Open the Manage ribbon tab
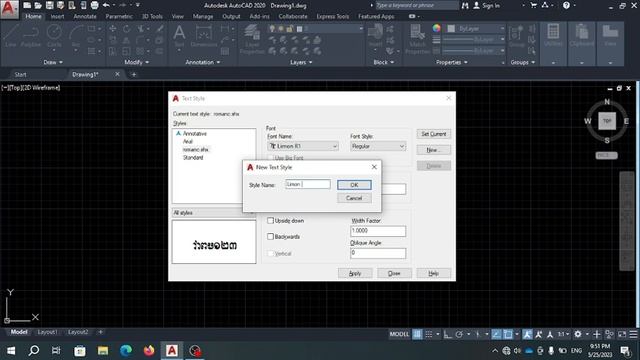640x360 pixels. 203,16
